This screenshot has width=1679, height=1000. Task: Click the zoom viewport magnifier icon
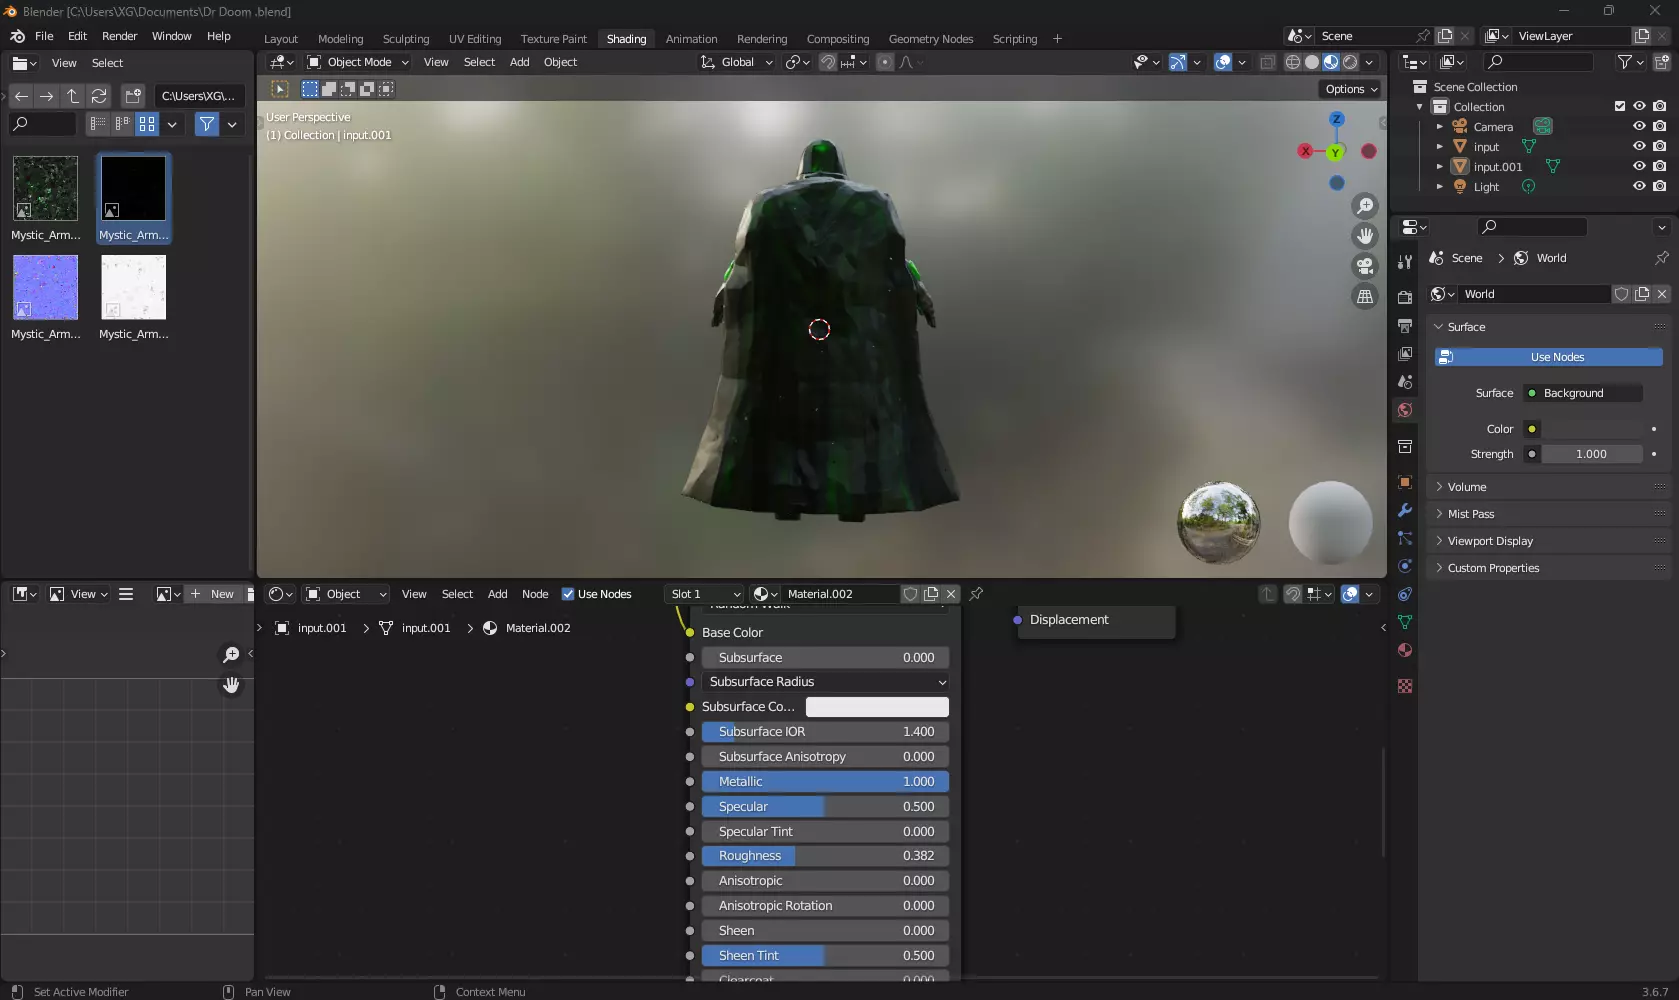pos(1365,206)
